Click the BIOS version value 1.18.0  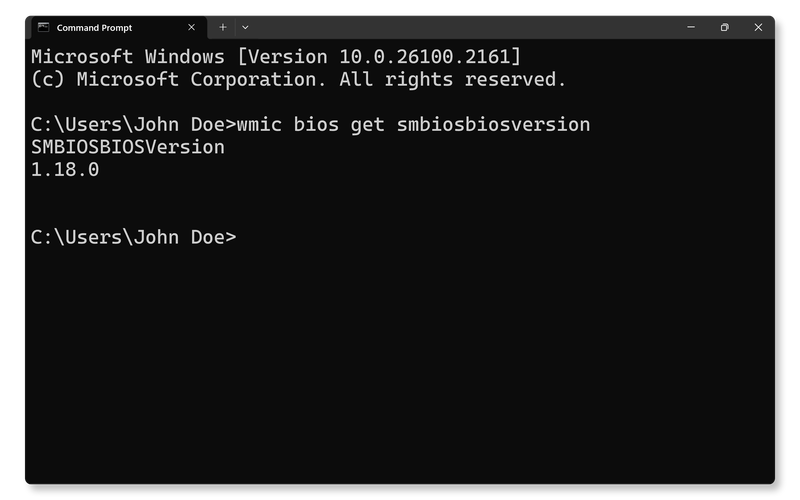[65, 170]
